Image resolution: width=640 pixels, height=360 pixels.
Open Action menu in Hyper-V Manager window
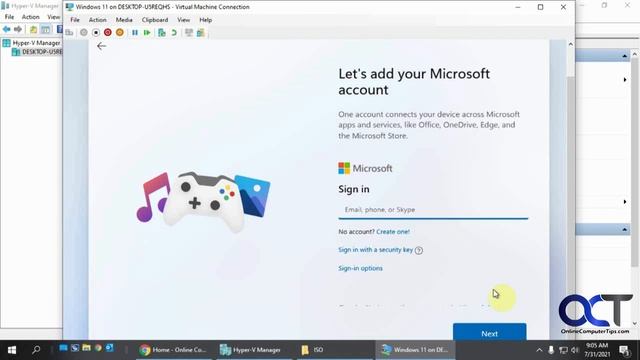coord(30,17)
